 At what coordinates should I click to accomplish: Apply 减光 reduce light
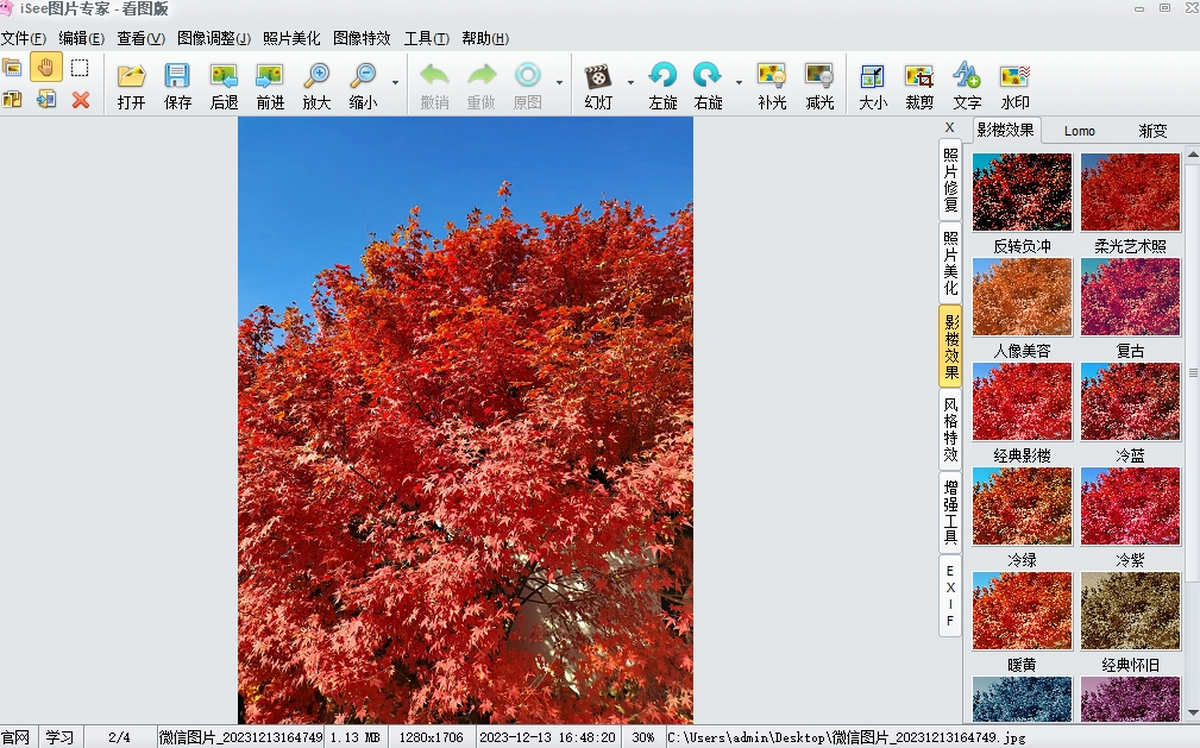click(x=819, y=87)
